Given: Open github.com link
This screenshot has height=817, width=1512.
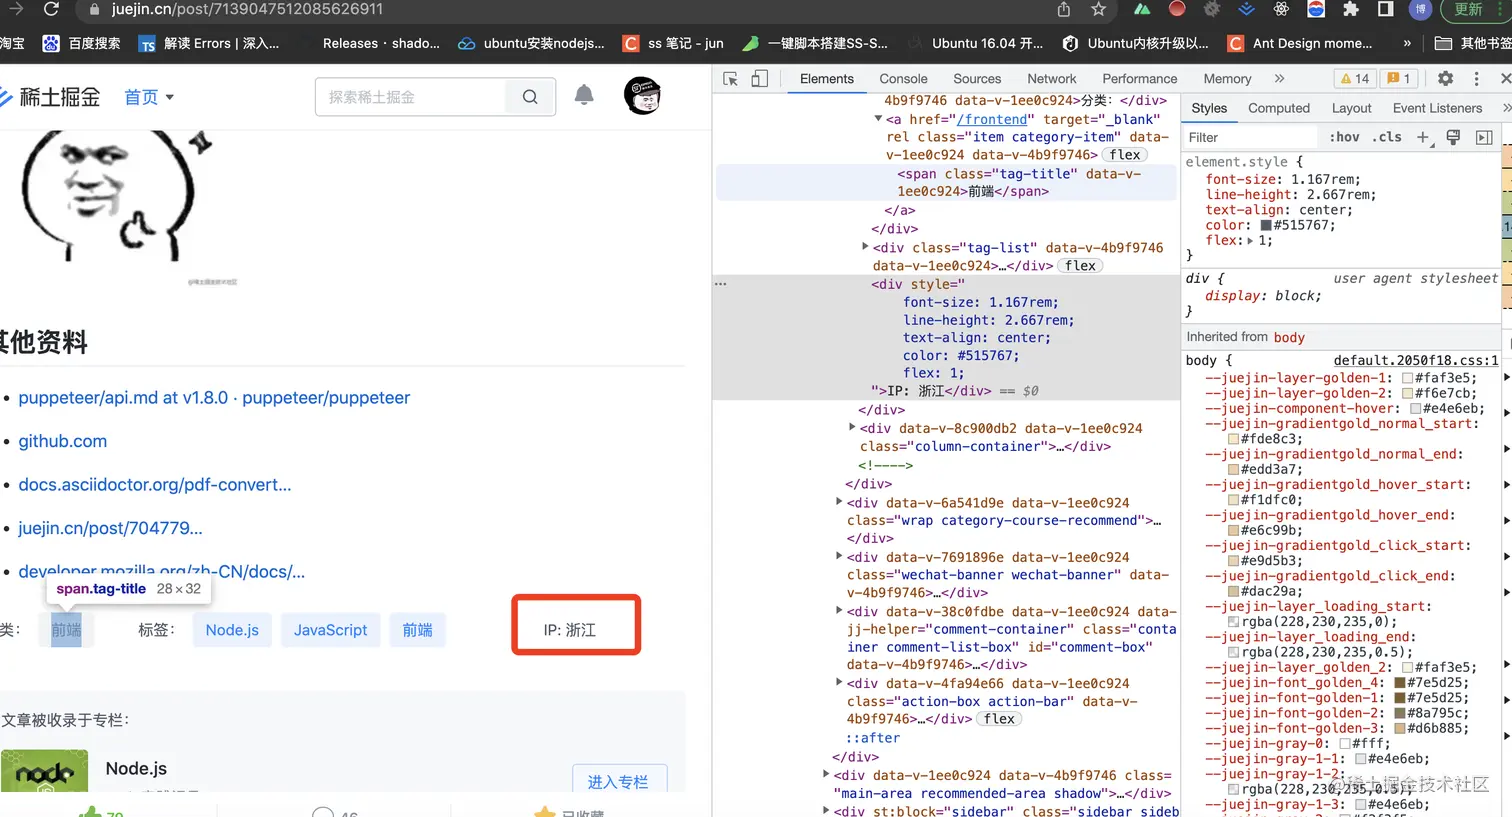Looking at the screenshot, I should (x=62, y=441).
